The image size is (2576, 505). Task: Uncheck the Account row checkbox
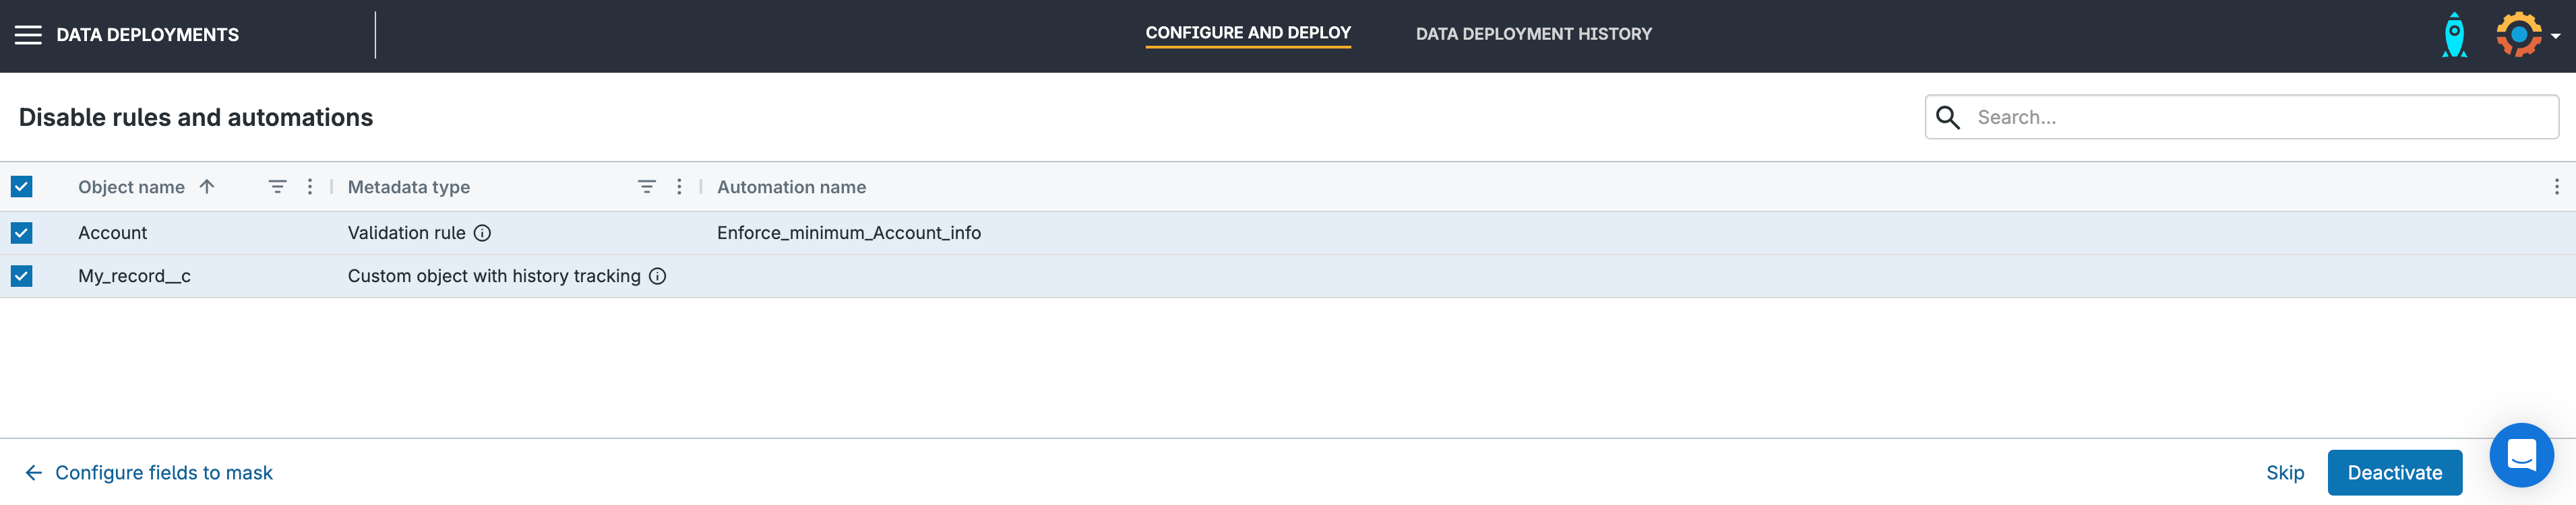(22, 233)
